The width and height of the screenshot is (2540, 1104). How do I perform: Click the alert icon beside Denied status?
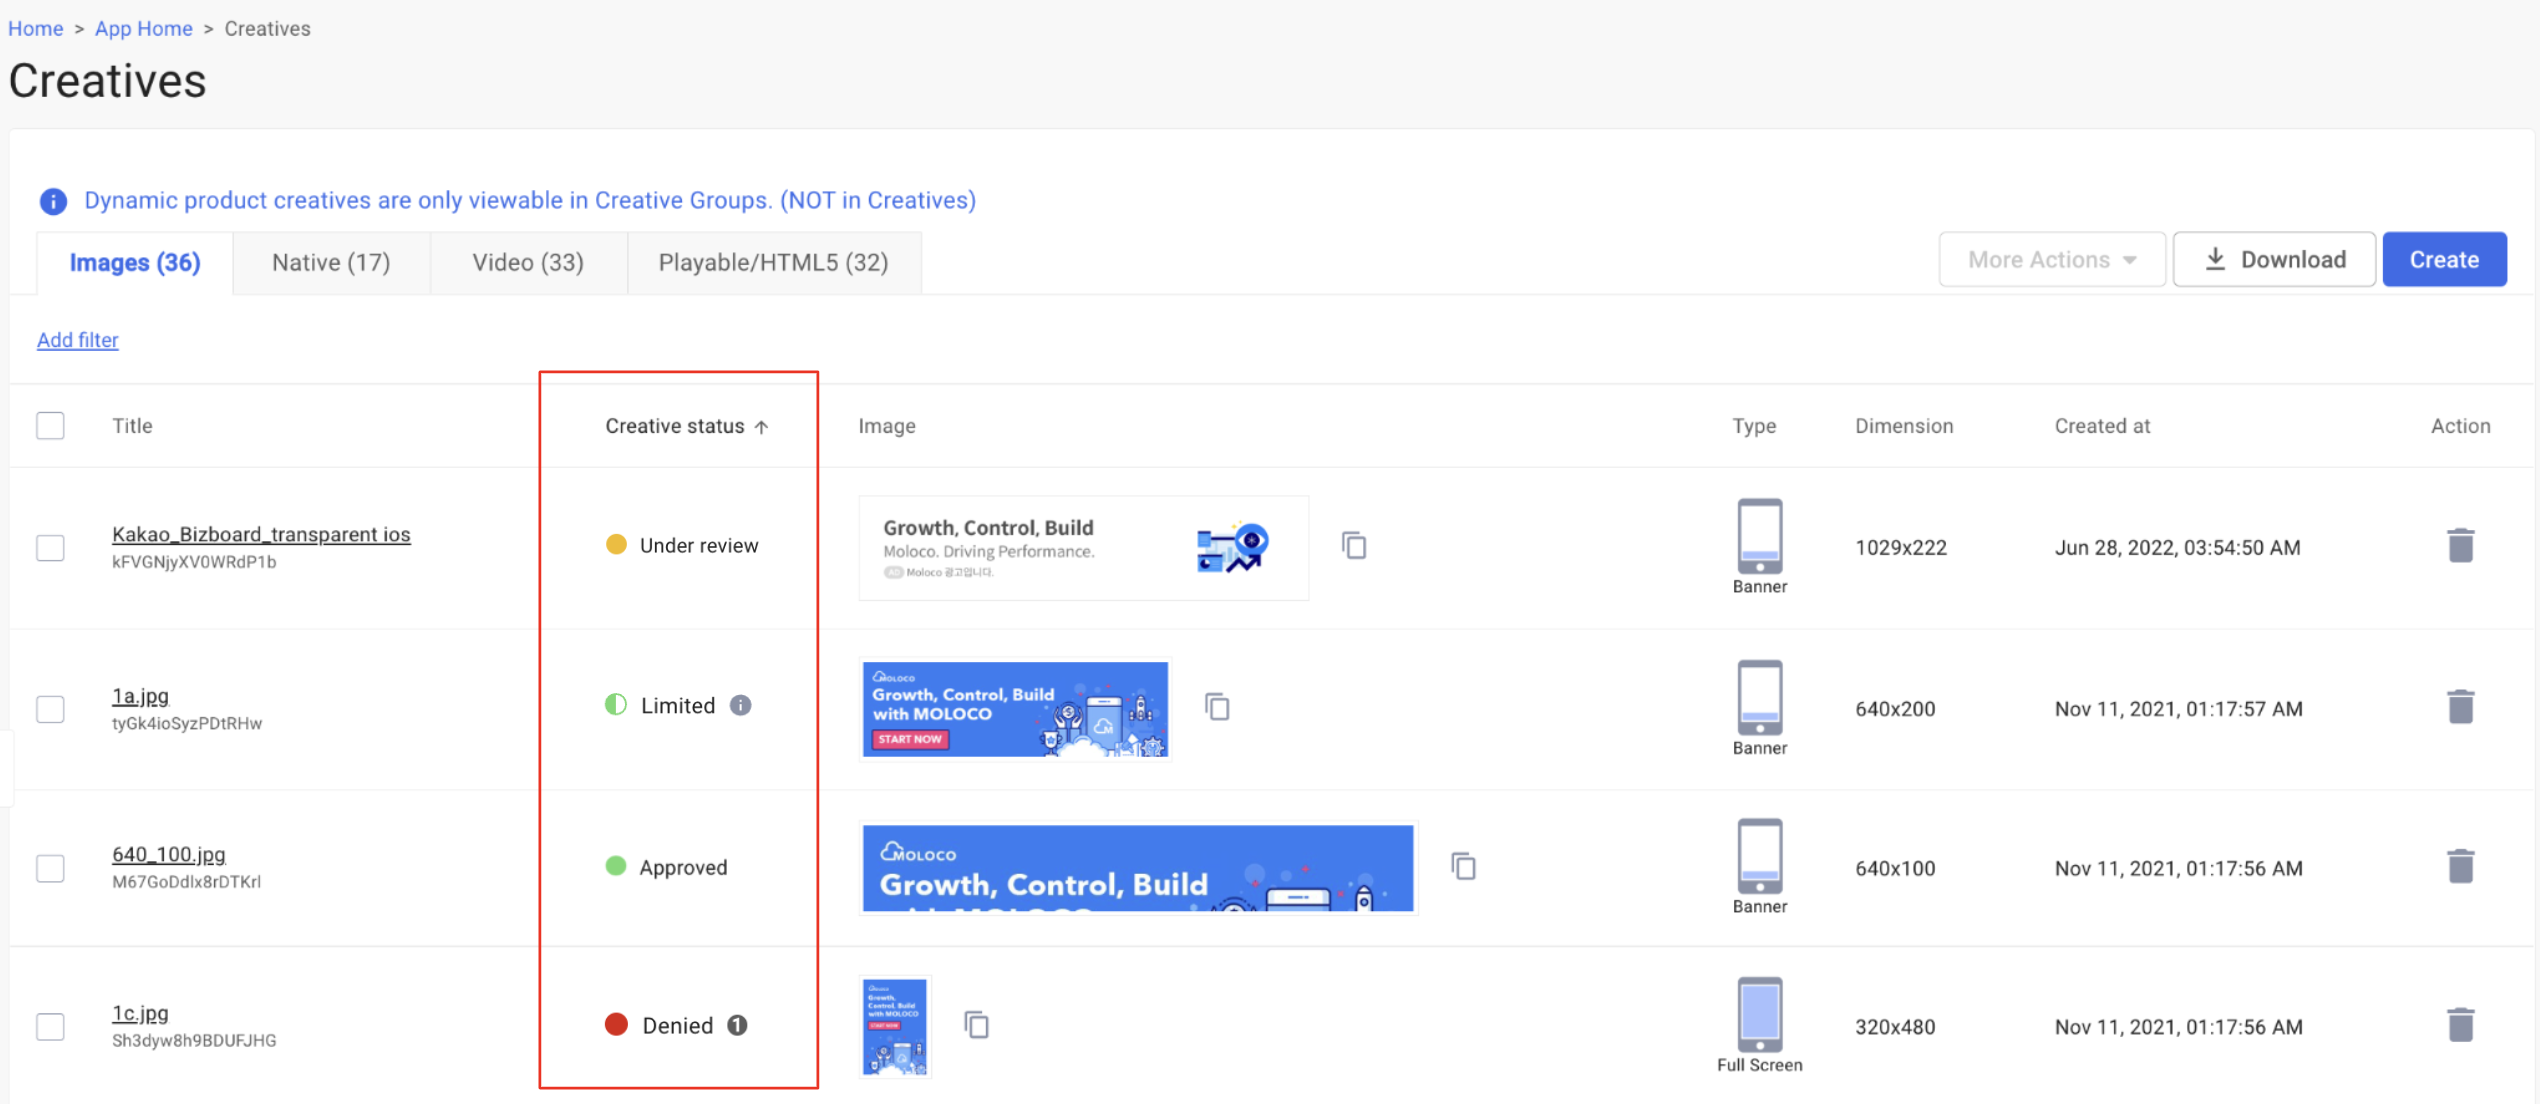[x=737, y=1025]
